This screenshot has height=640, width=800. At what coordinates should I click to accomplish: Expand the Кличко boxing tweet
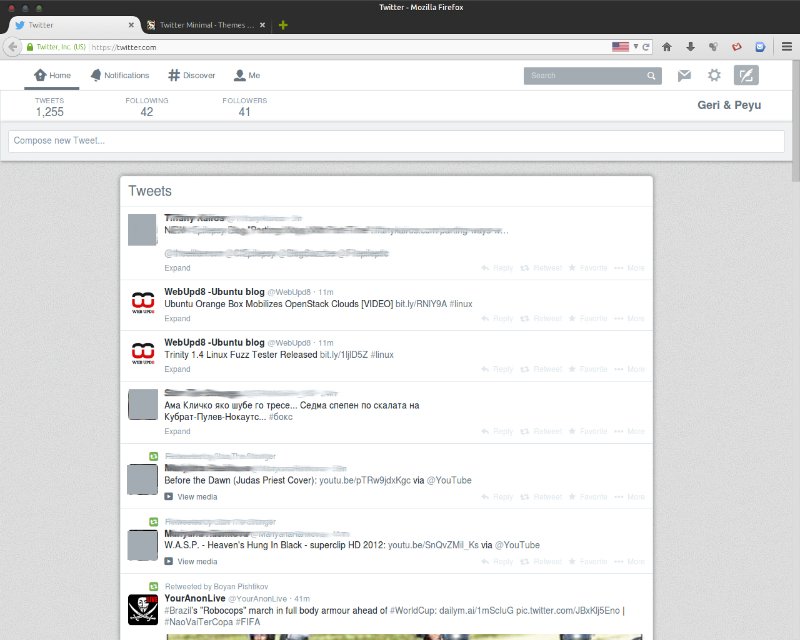coord(177,431)
